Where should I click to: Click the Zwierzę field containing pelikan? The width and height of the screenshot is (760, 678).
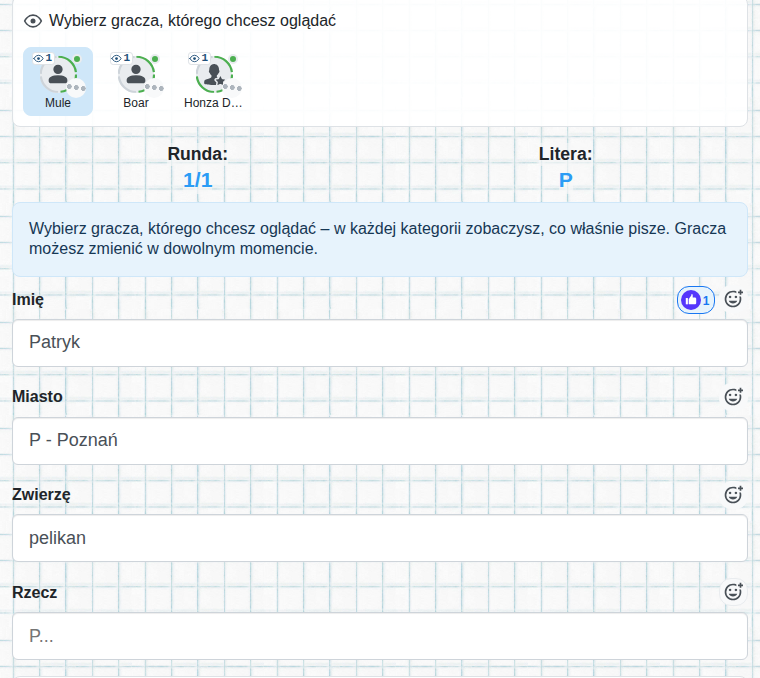pyautogui.click(x=380, y=538)
